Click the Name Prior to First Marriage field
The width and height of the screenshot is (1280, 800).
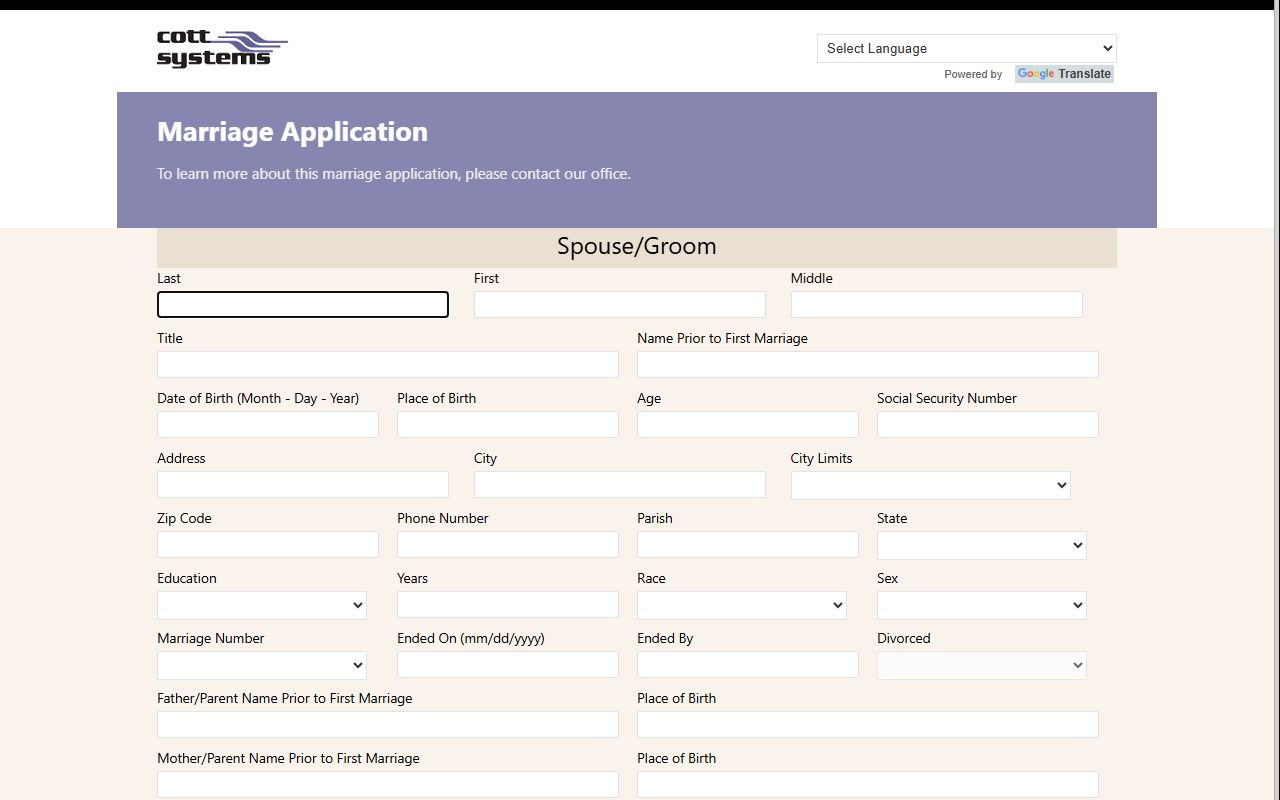(x=868, y=364)
